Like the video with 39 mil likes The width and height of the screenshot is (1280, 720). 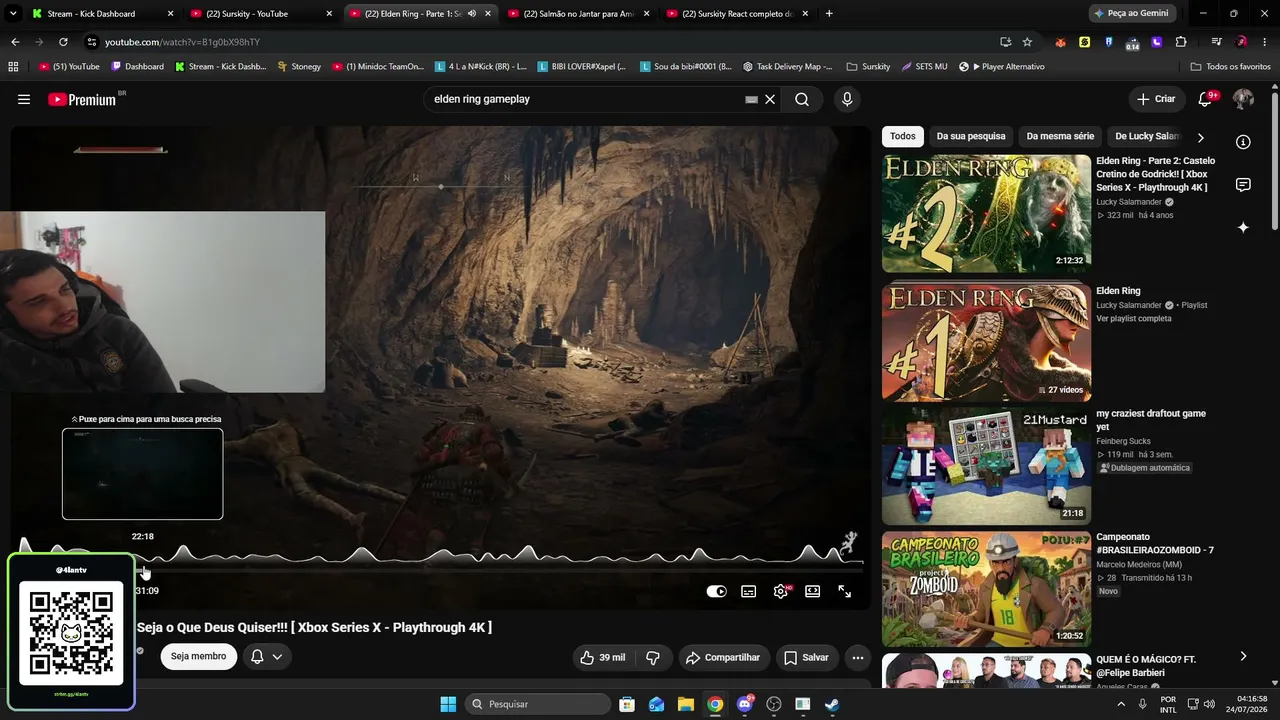tap(602, 657)
